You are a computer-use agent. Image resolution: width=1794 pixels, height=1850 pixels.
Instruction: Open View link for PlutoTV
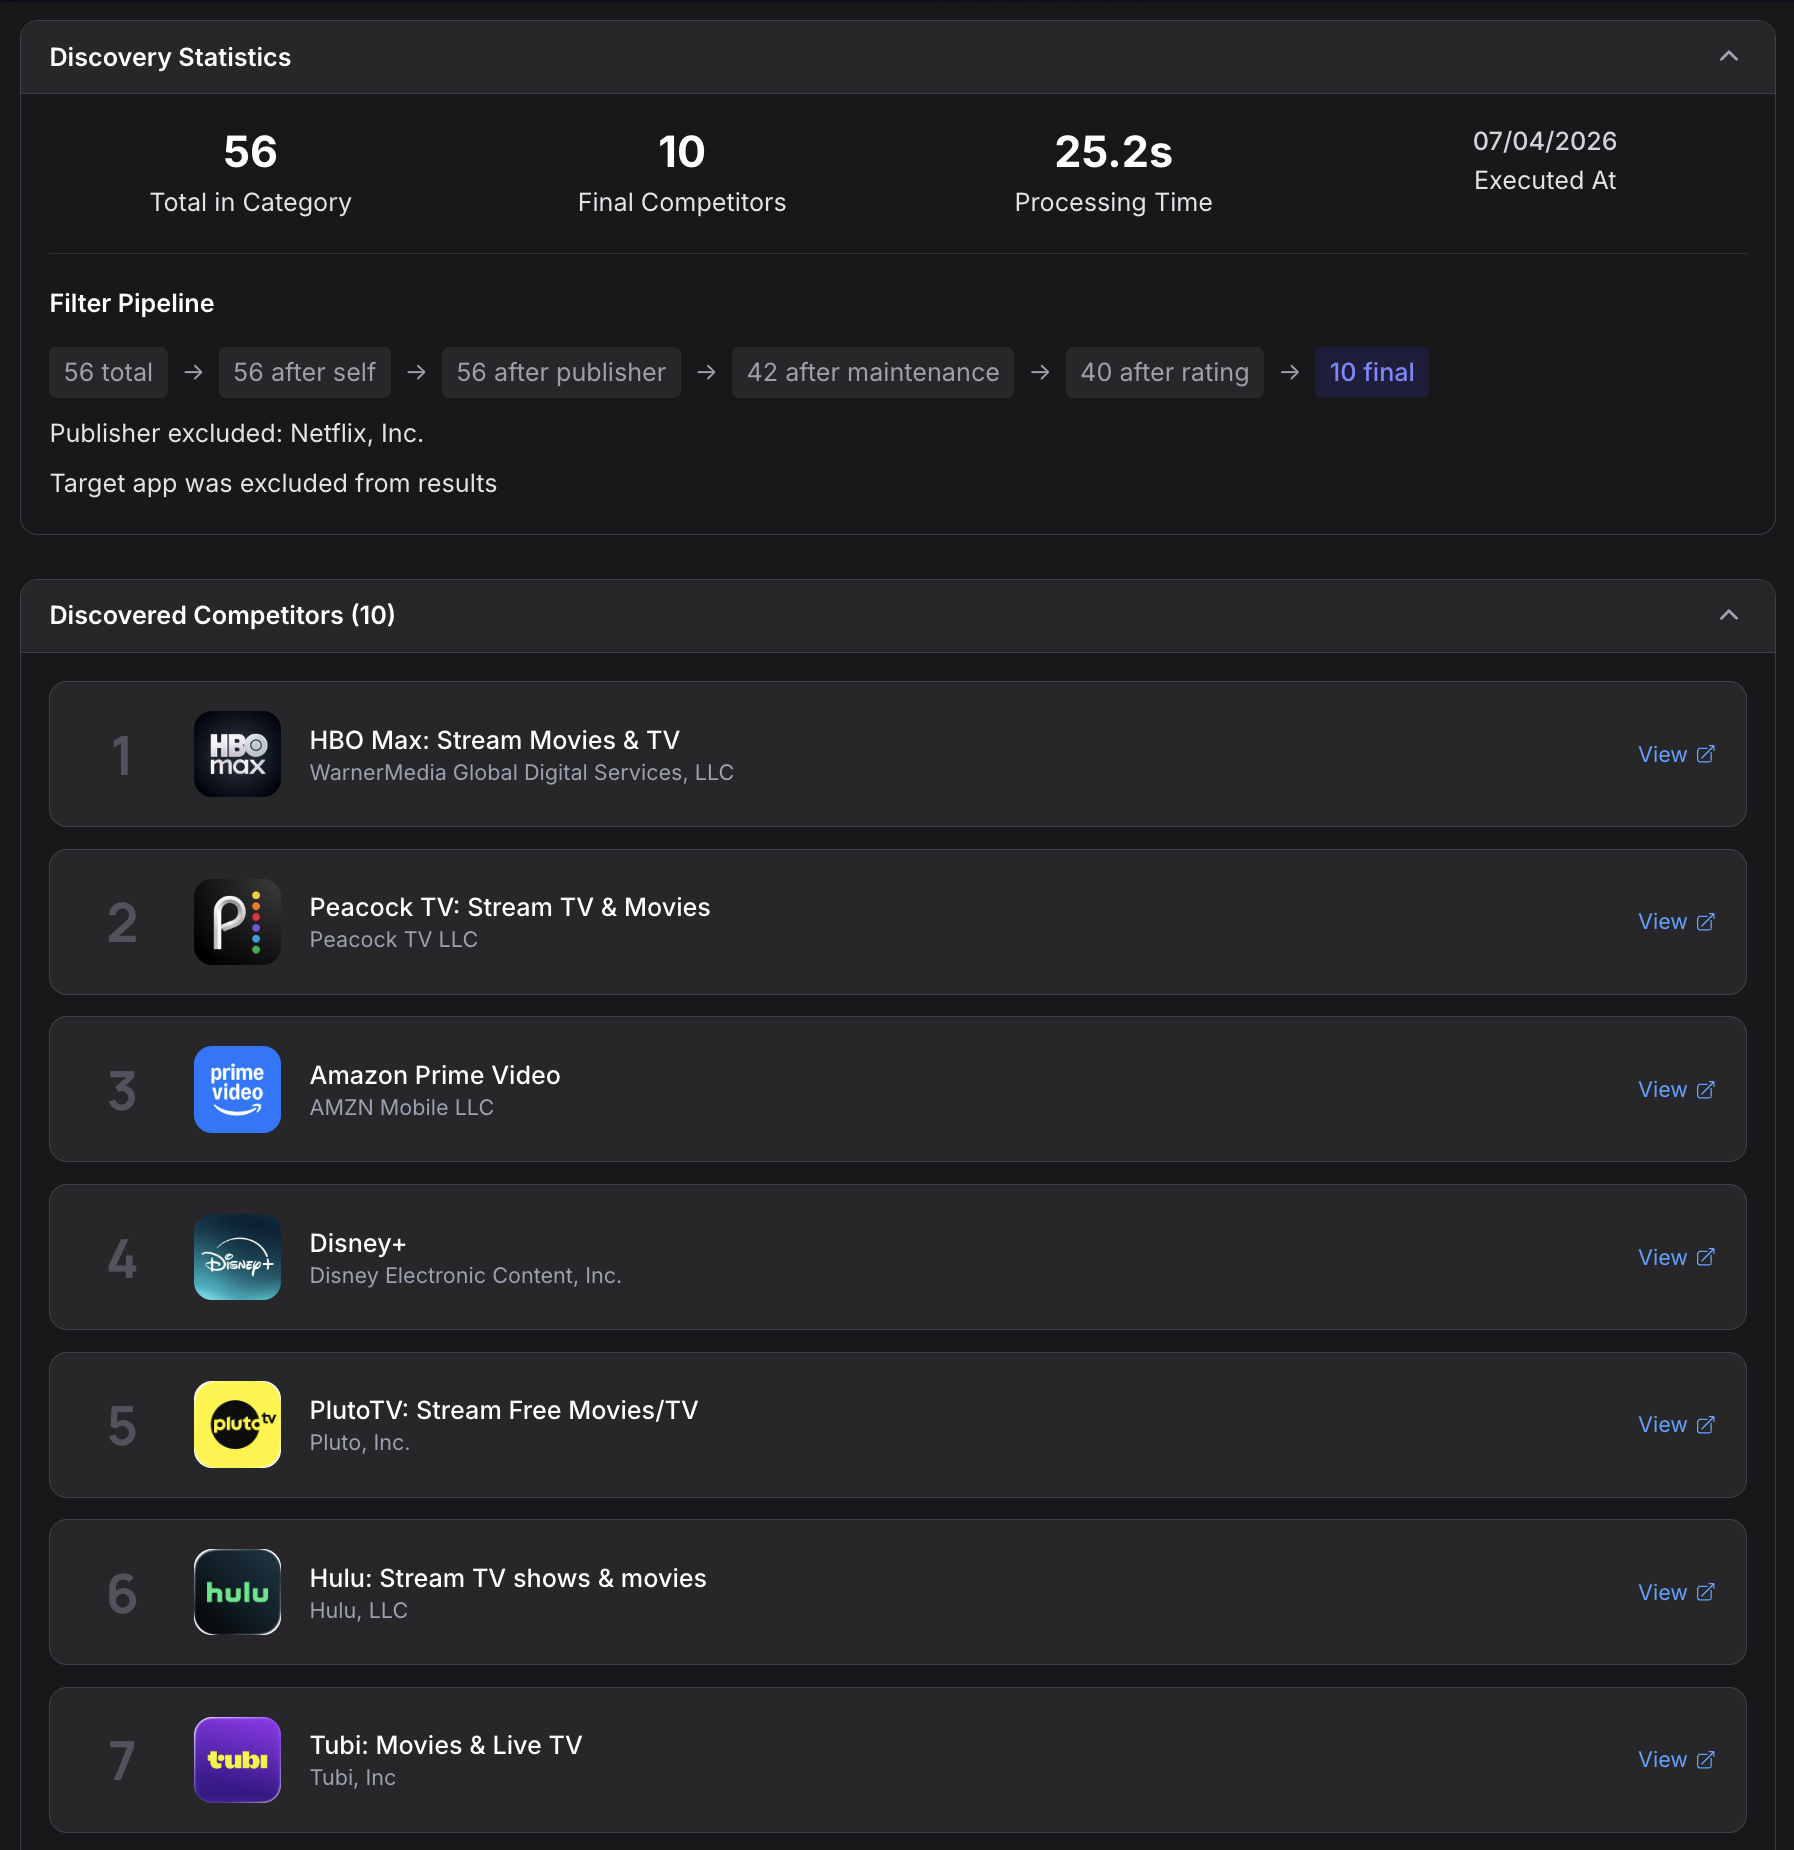pyautogui.click(x=1676, y=1425)
